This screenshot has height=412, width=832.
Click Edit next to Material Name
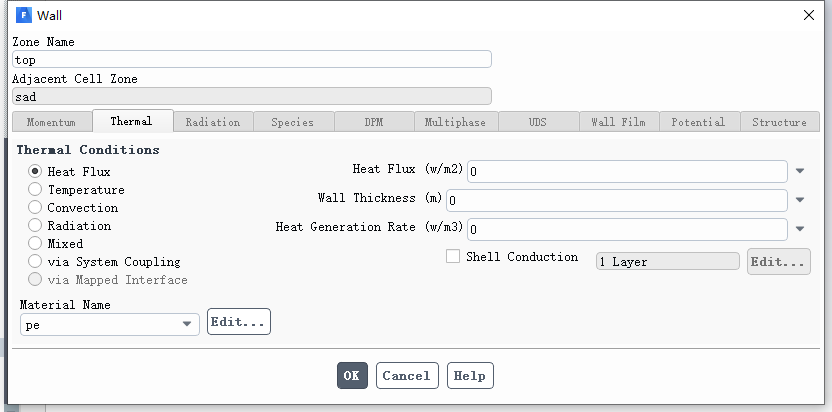point(239,322)
